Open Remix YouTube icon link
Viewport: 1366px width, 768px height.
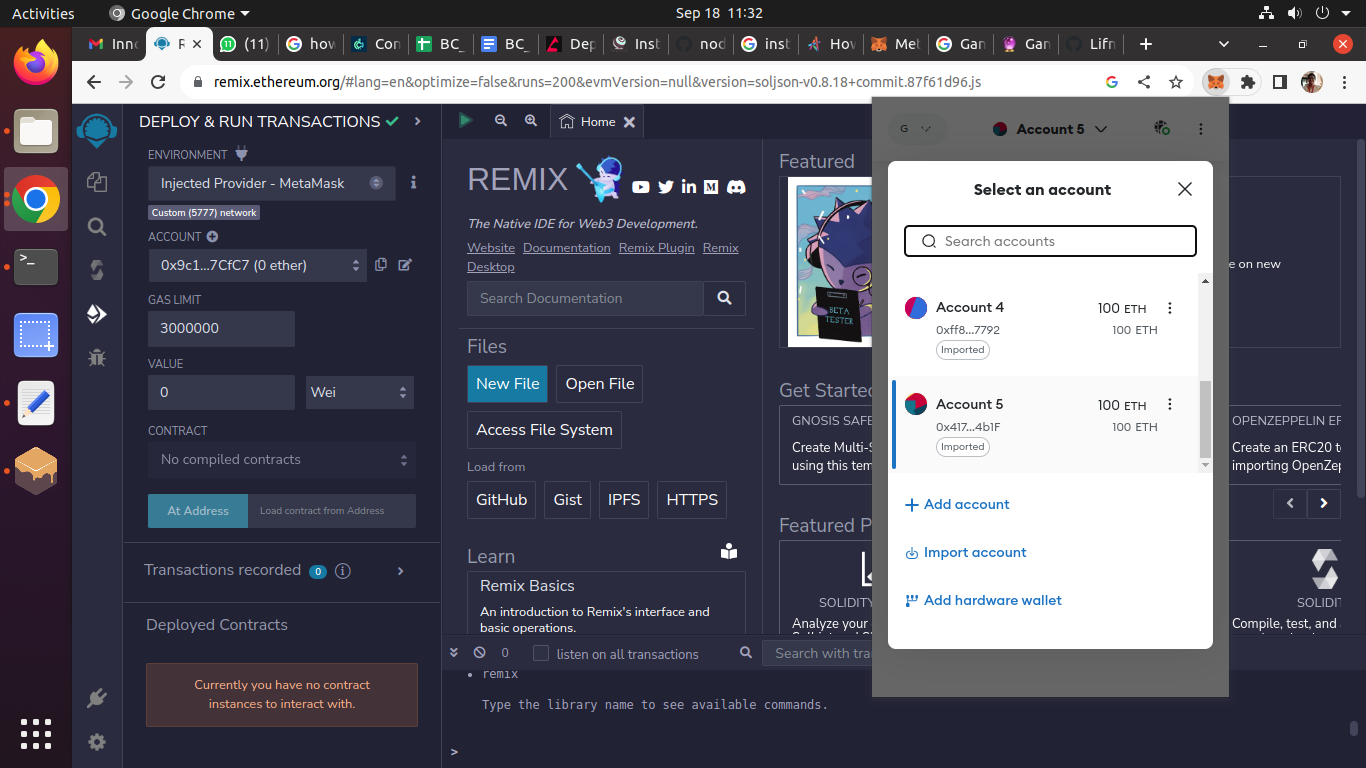641,187
